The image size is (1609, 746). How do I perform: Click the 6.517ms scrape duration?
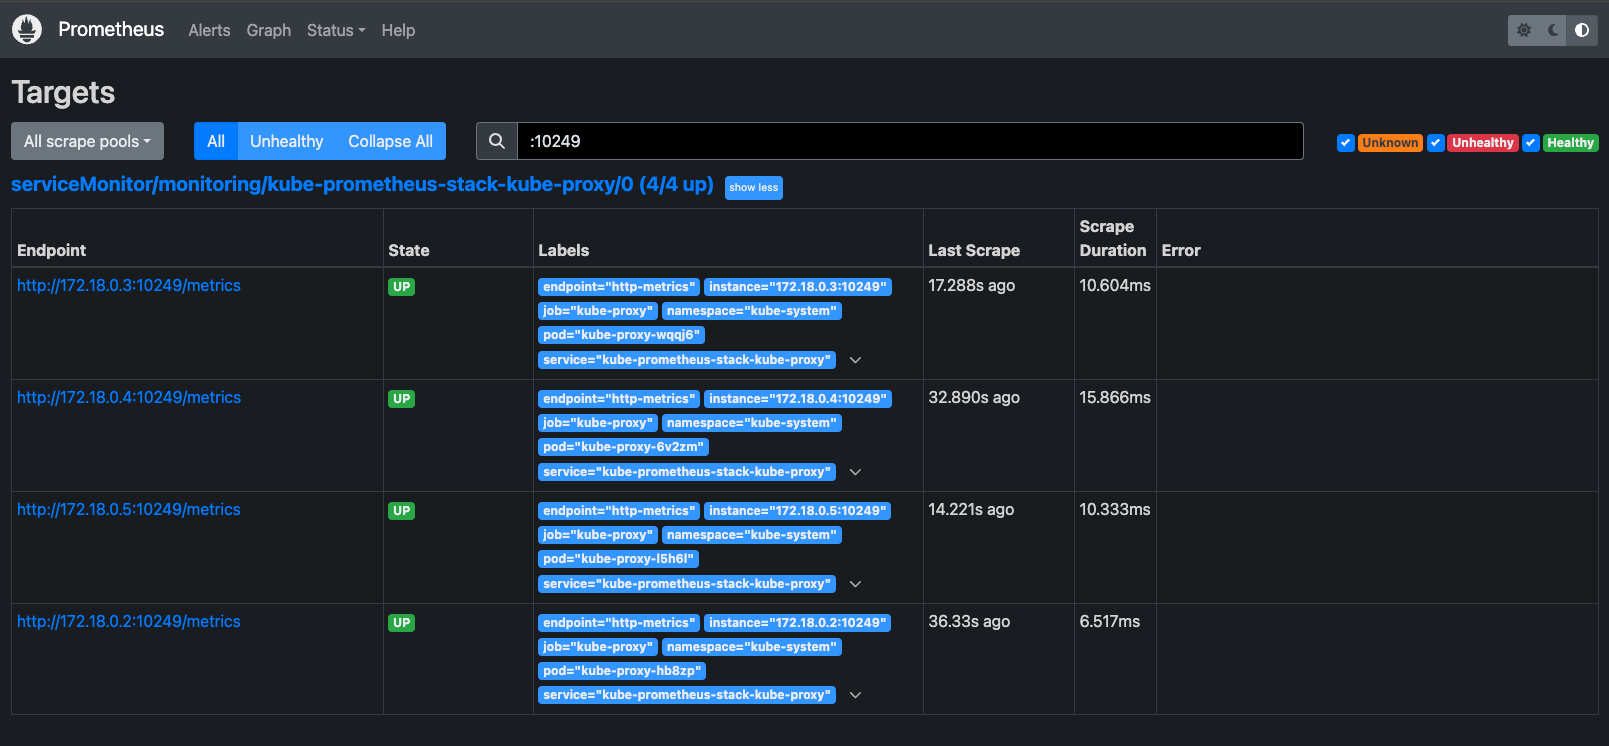[1110, 621]
